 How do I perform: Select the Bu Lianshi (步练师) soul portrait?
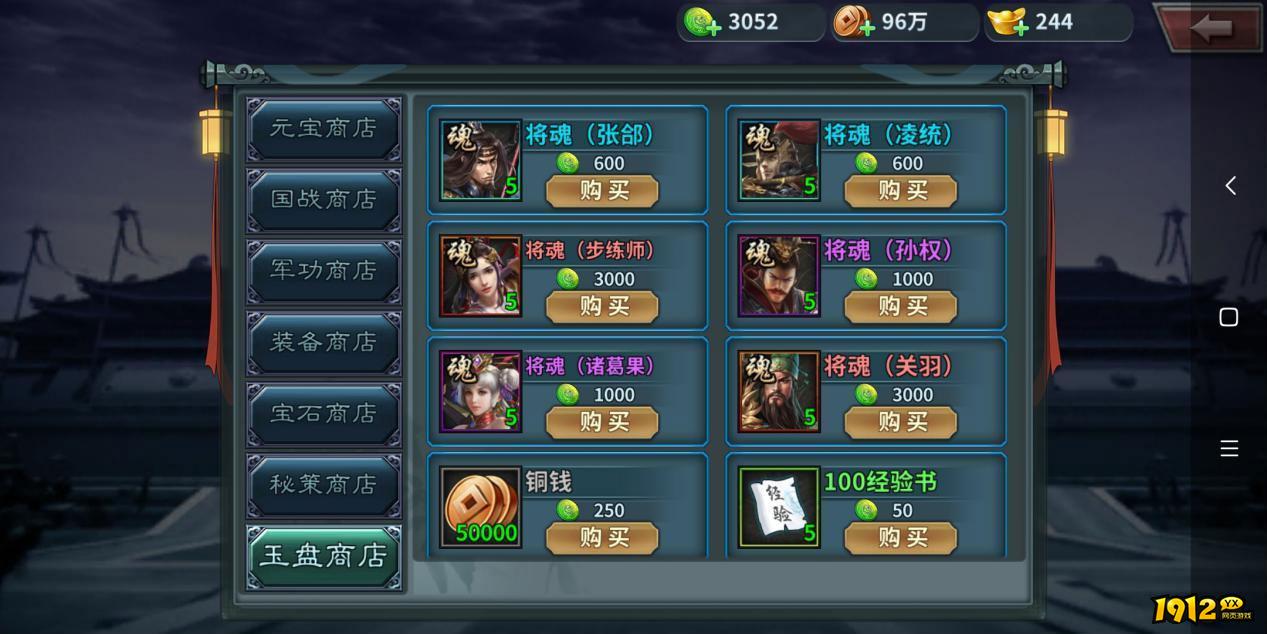481,276
